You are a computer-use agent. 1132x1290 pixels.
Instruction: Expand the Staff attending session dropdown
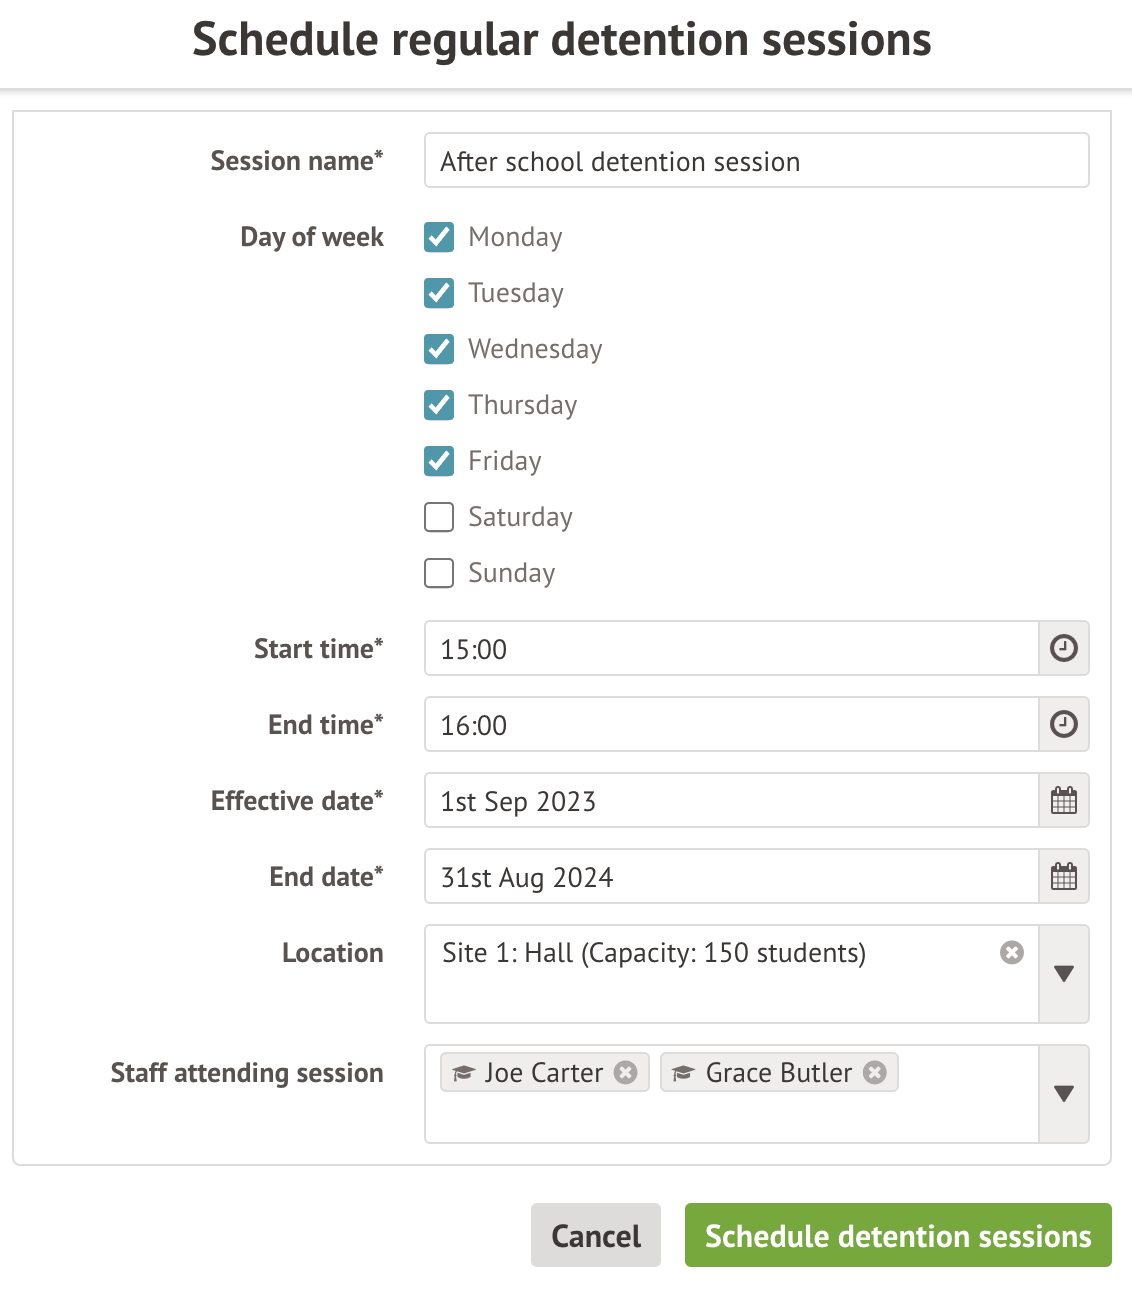click(1064, 1093)
